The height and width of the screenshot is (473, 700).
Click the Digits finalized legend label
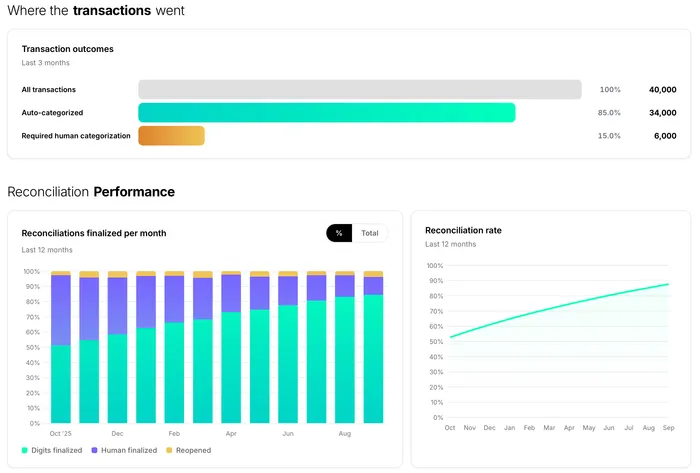coord(57,450)
